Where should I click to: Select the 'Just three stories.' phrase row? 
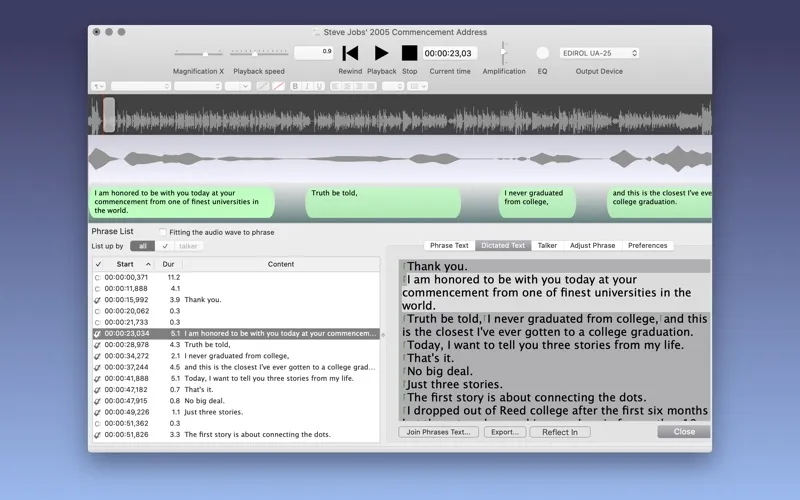tap(236, 412)
